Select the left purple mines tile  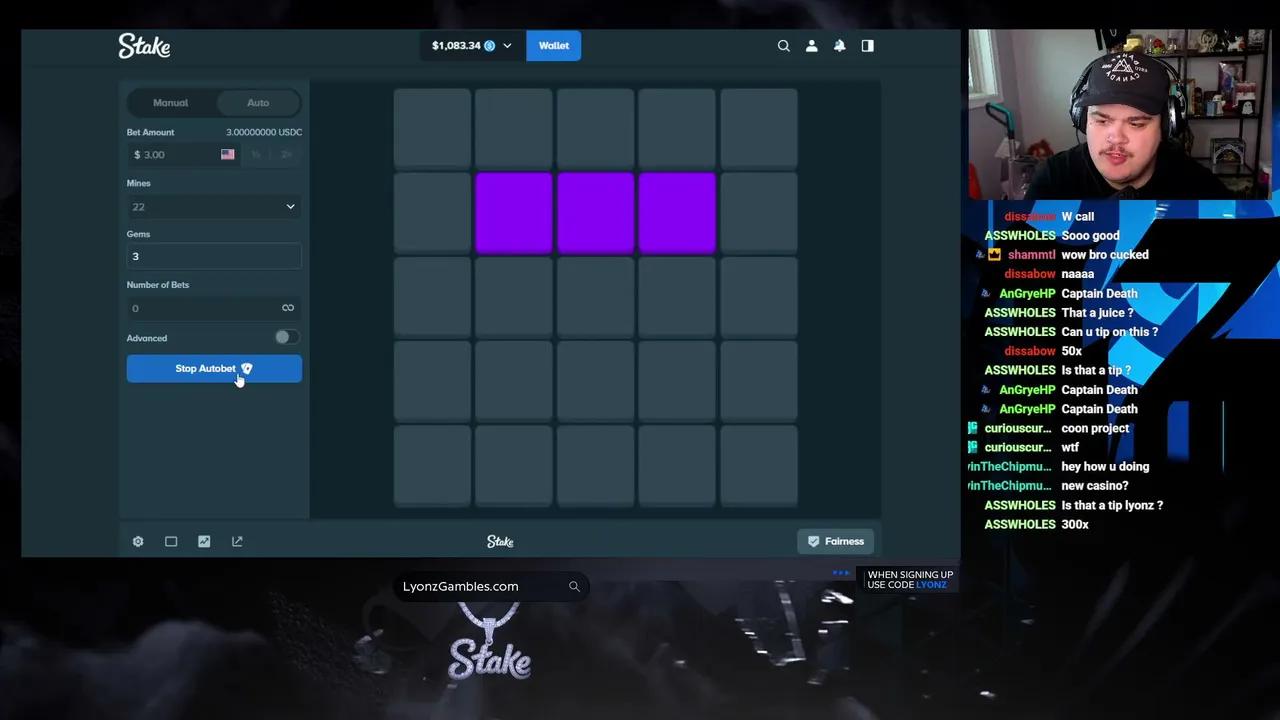click(x=514, y=212)
